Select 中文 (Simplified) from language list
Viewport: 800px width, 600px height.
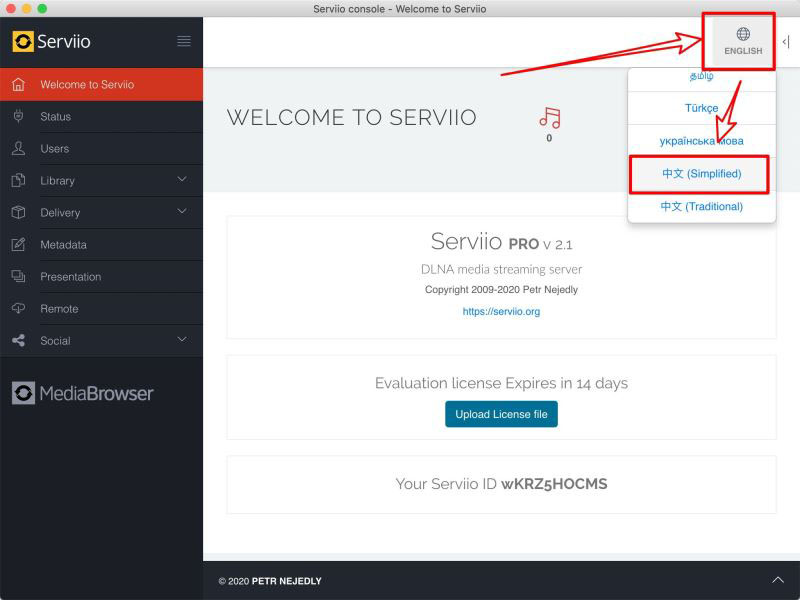click(702, 173)
